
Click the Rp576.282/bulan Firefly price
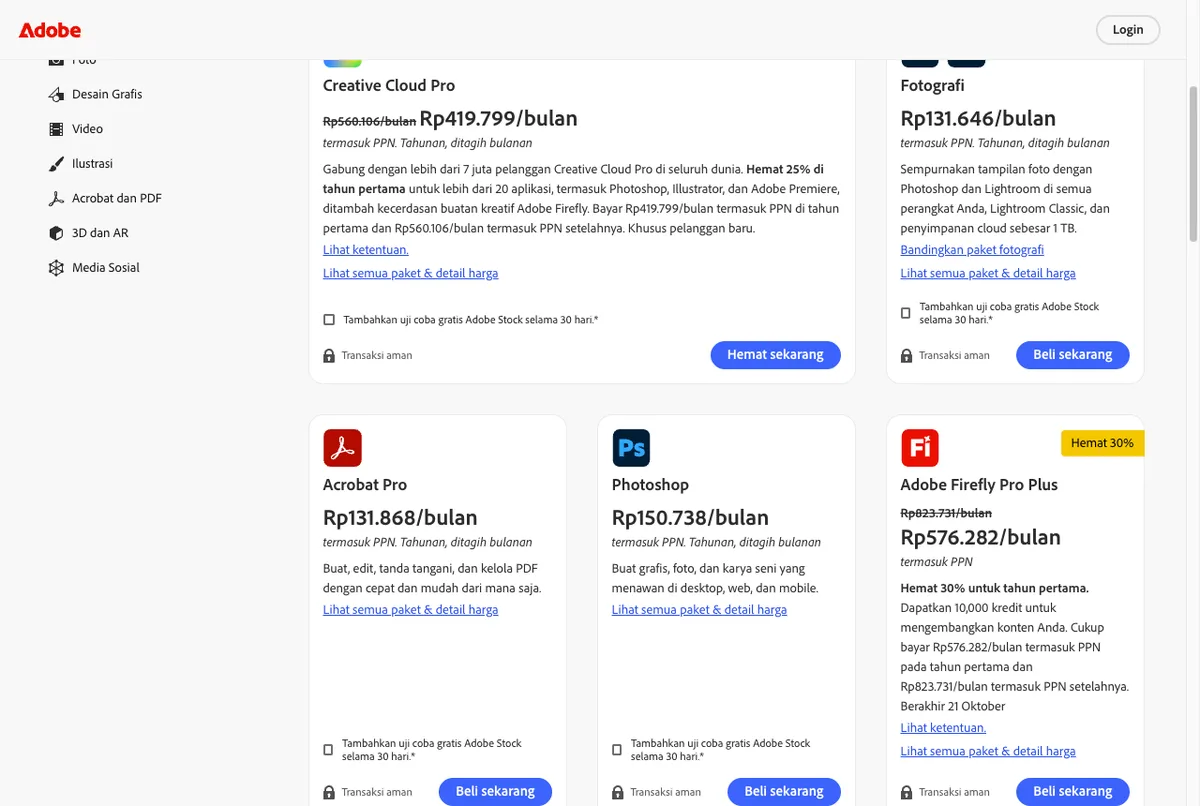coord(980,538)
